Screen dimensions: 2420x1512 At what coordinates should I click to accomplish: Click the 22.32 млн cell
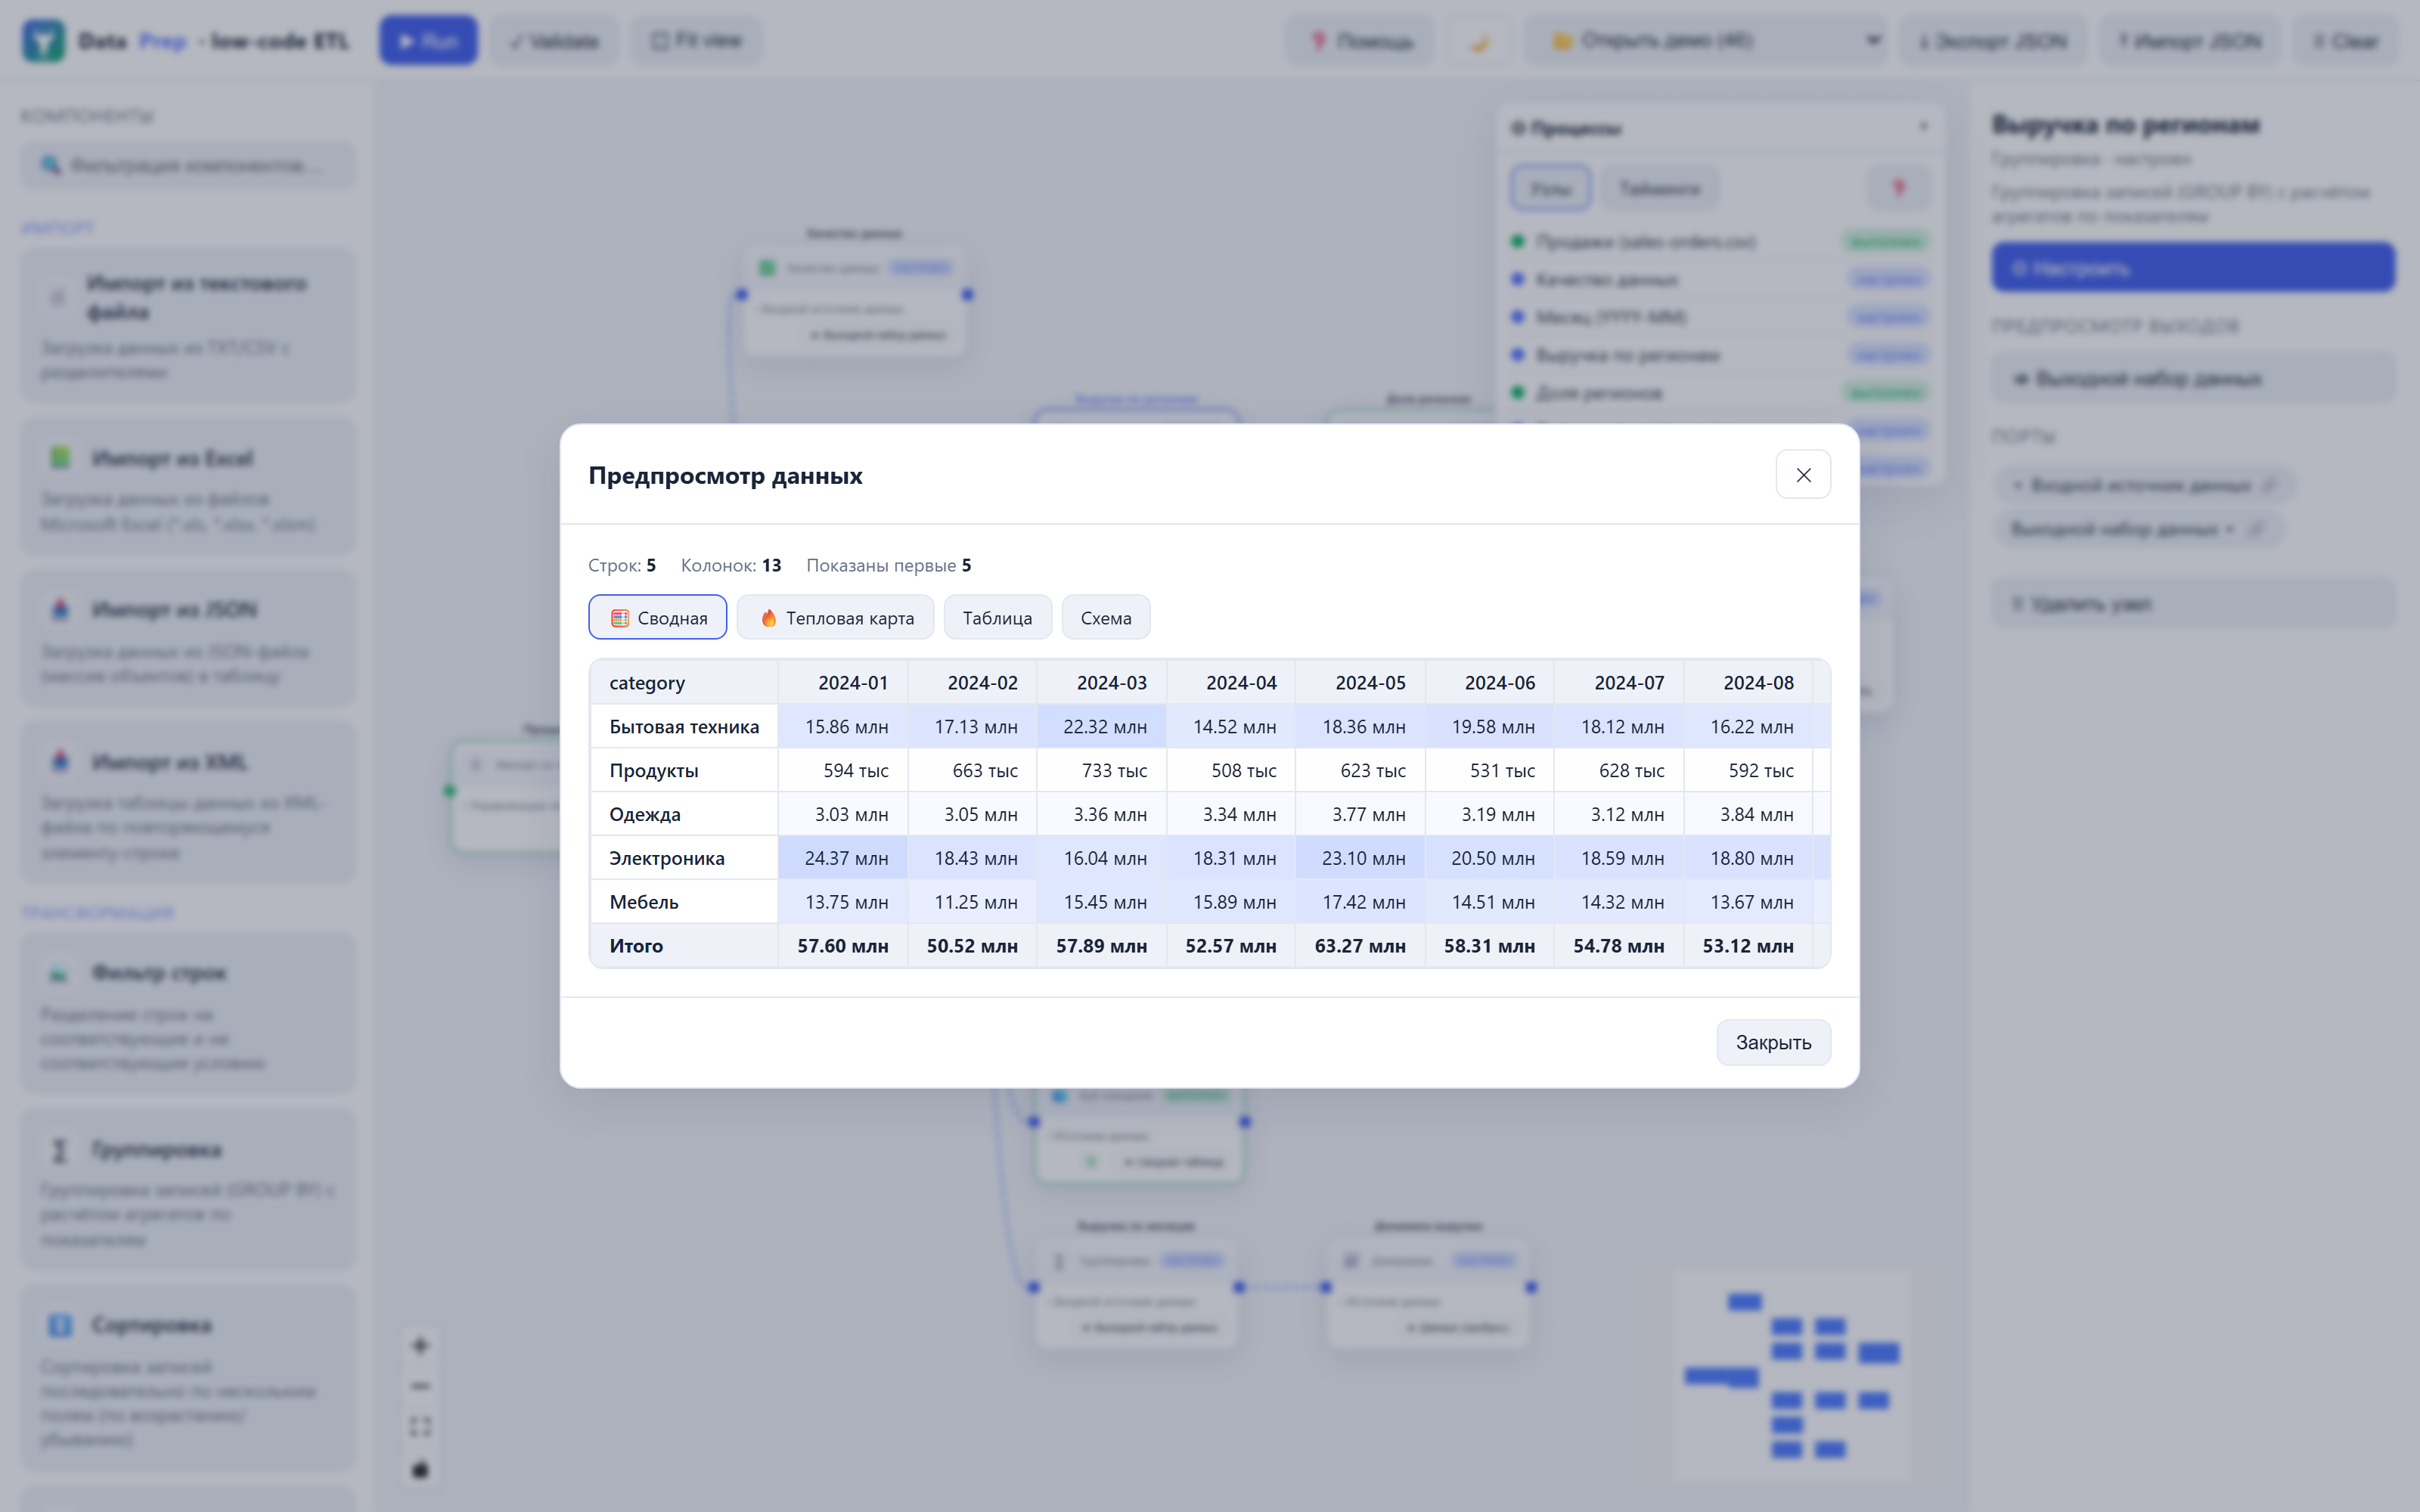[x=1102, y=727]
